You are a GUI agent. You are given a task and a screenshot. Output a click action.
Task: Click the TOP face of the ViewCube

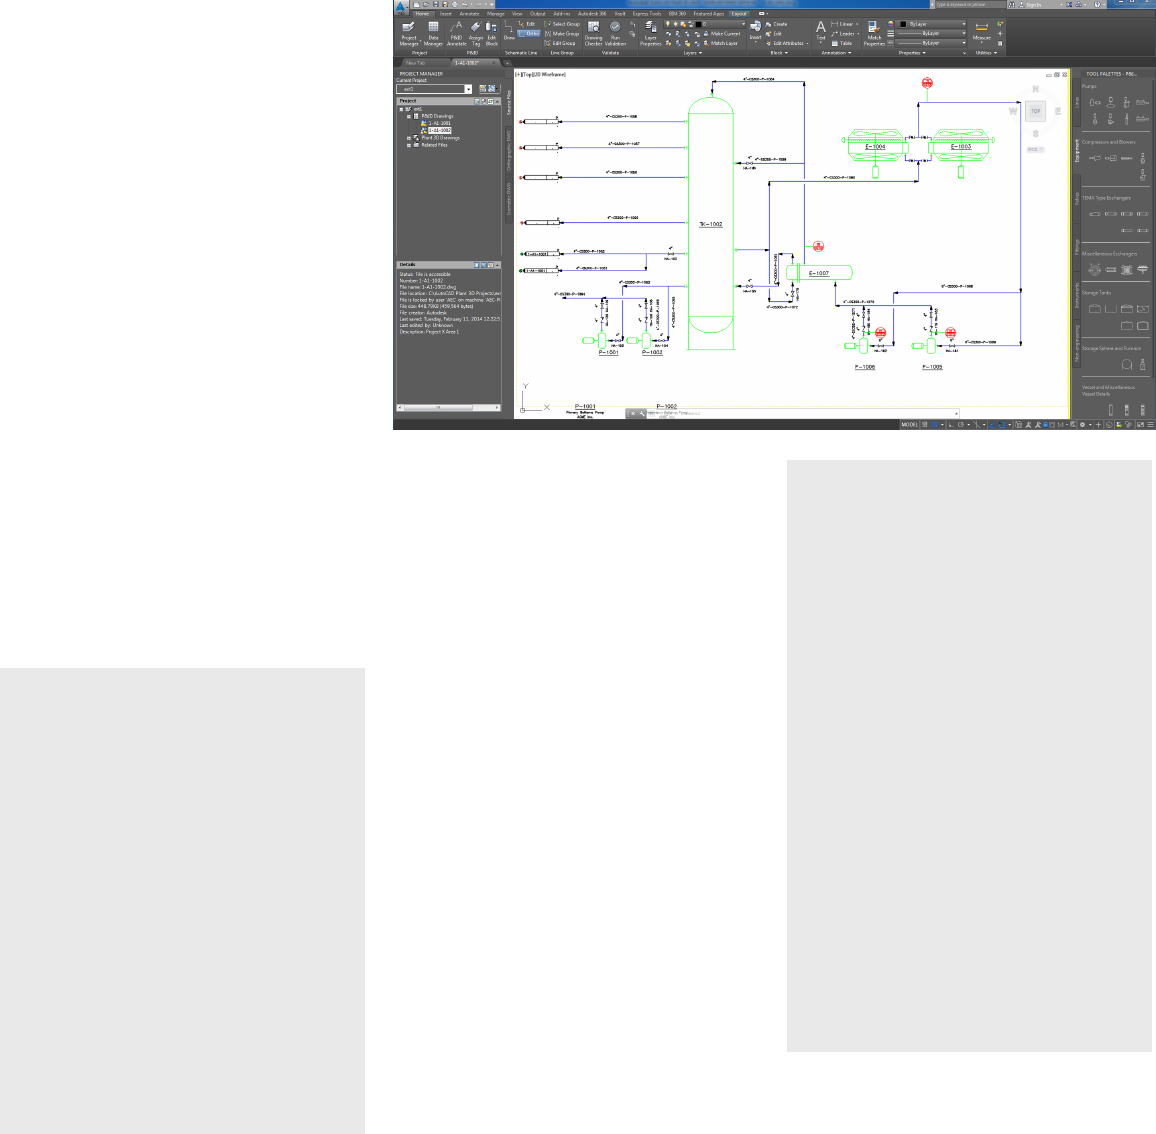[x=1035, y=111]
